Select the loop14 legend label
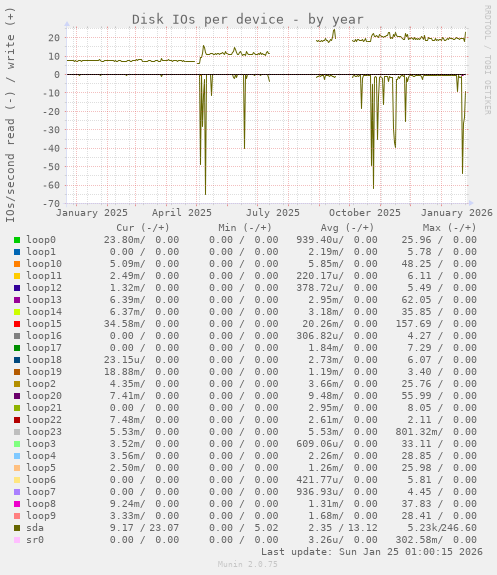 [44, 312]
